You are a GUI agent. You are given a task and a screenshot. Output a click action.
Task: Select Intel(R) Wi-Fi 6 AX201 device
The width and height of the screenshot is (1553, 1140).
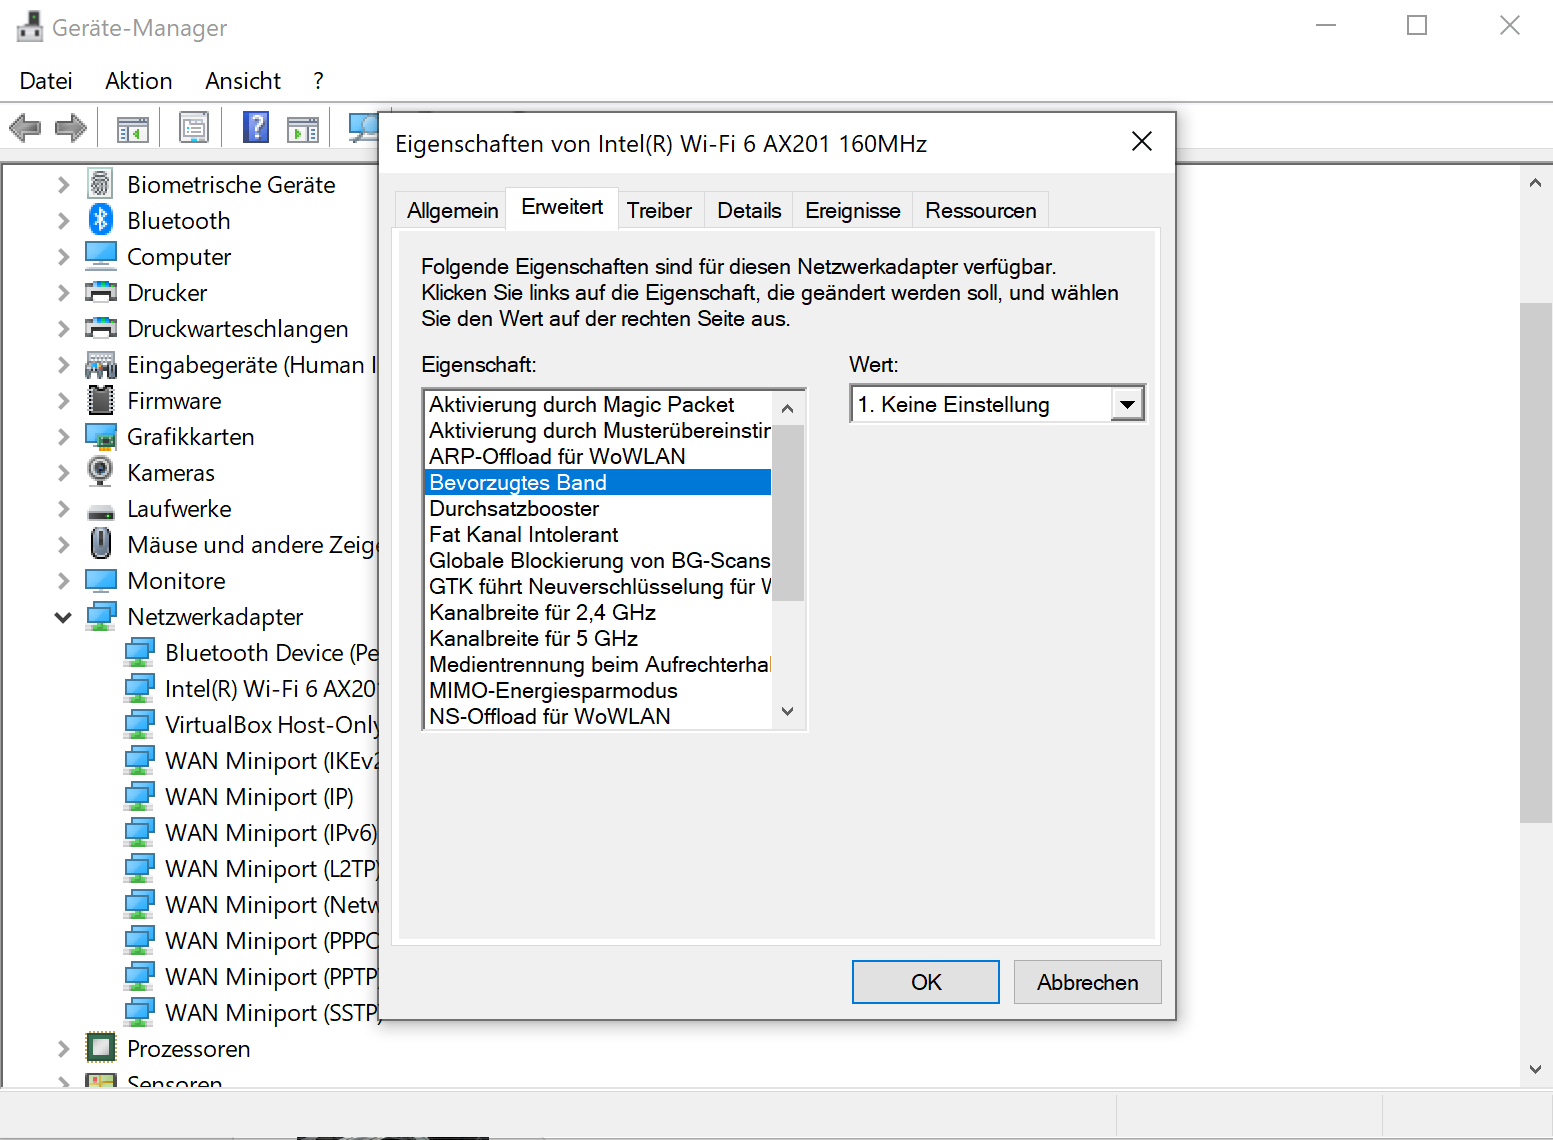click(x=270, y=689)
